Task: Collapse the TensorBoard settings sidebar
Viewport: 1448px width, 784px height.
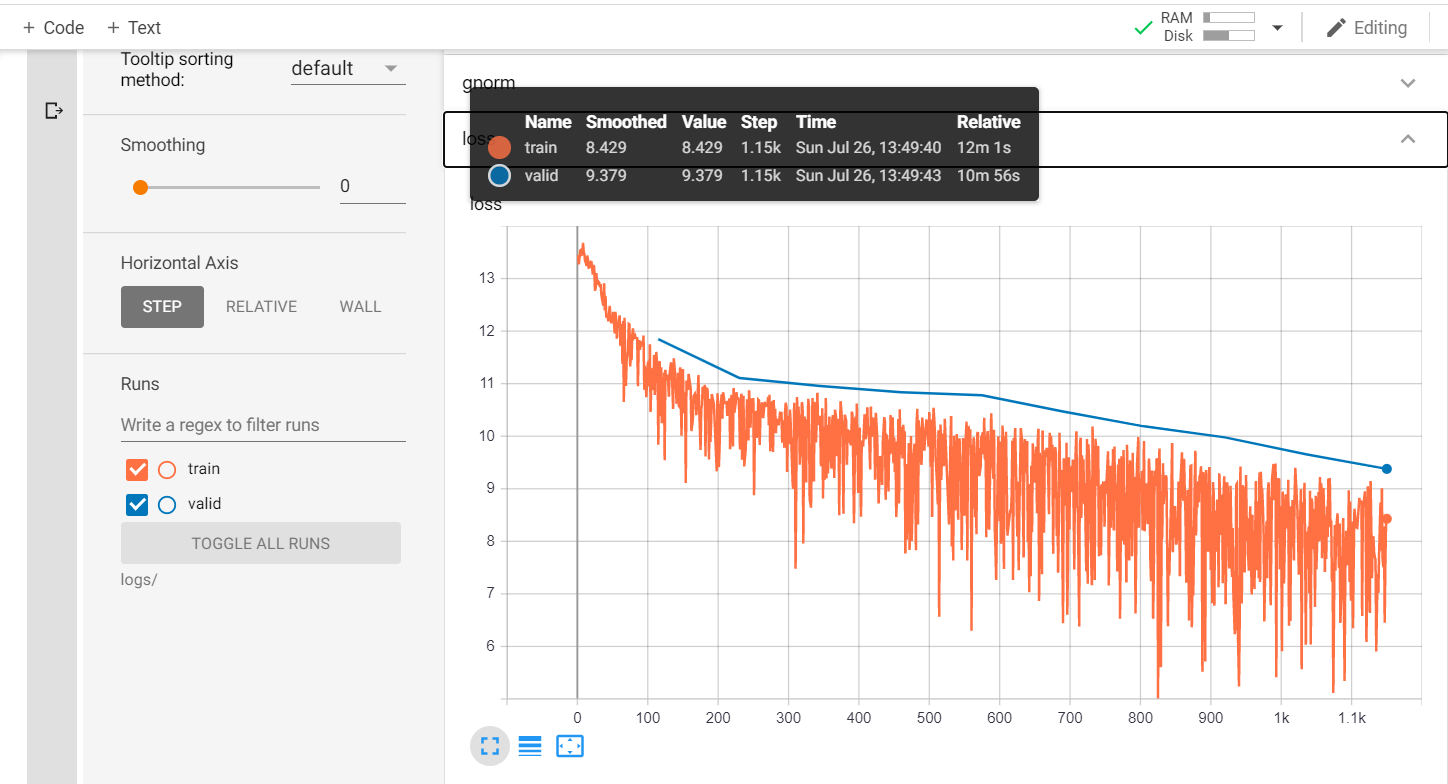Action: (x=52, y=110)
